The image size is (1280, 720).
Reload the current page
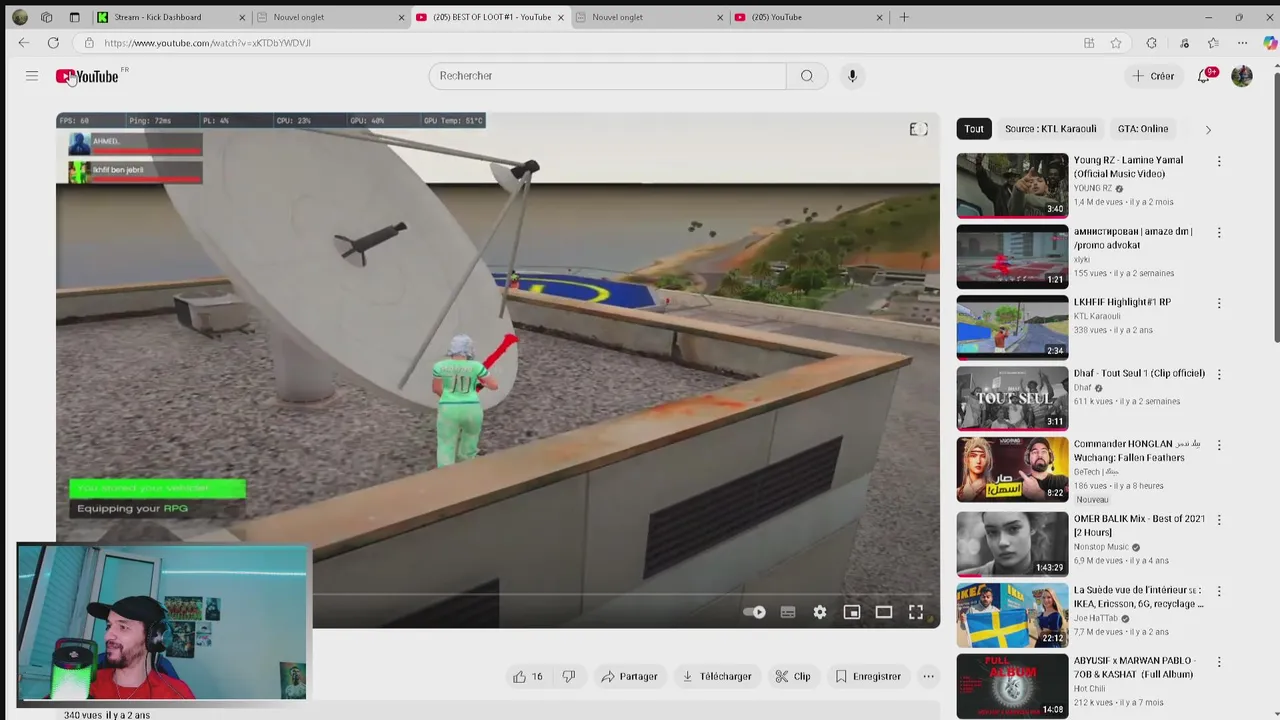click(53, 43)
